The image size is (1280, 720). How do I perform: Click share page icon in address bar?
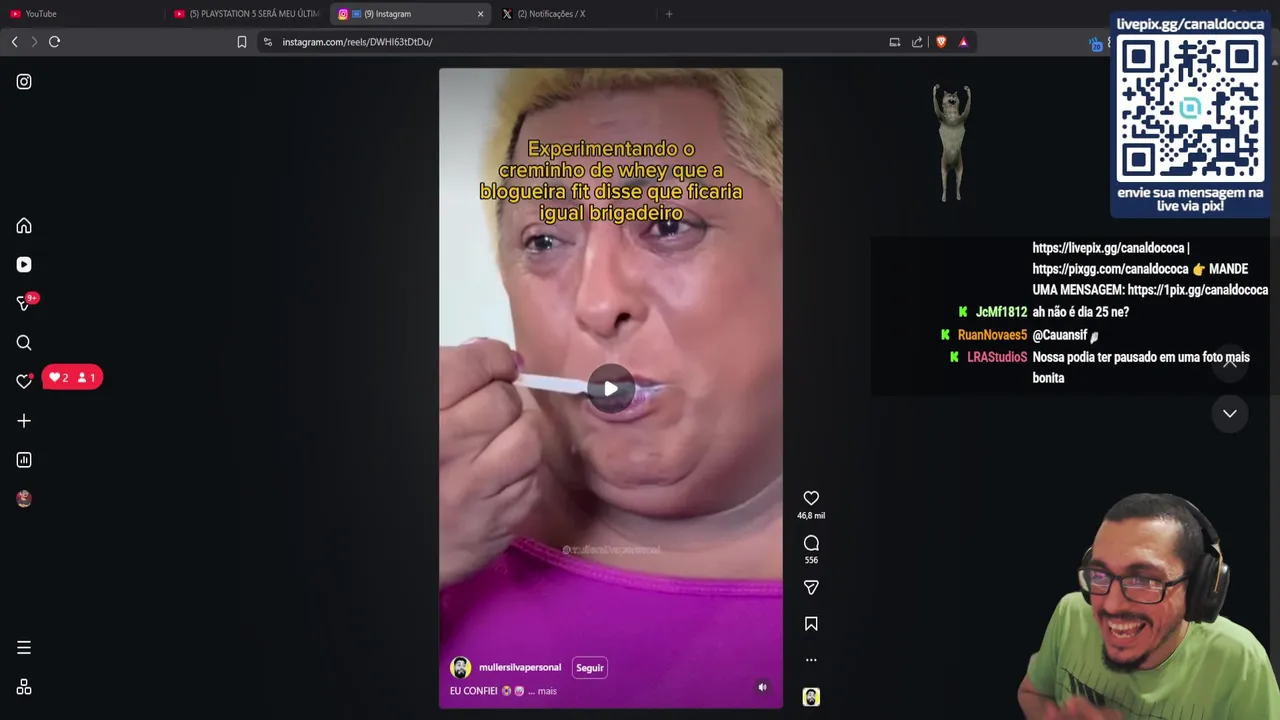tap(917, 42)
